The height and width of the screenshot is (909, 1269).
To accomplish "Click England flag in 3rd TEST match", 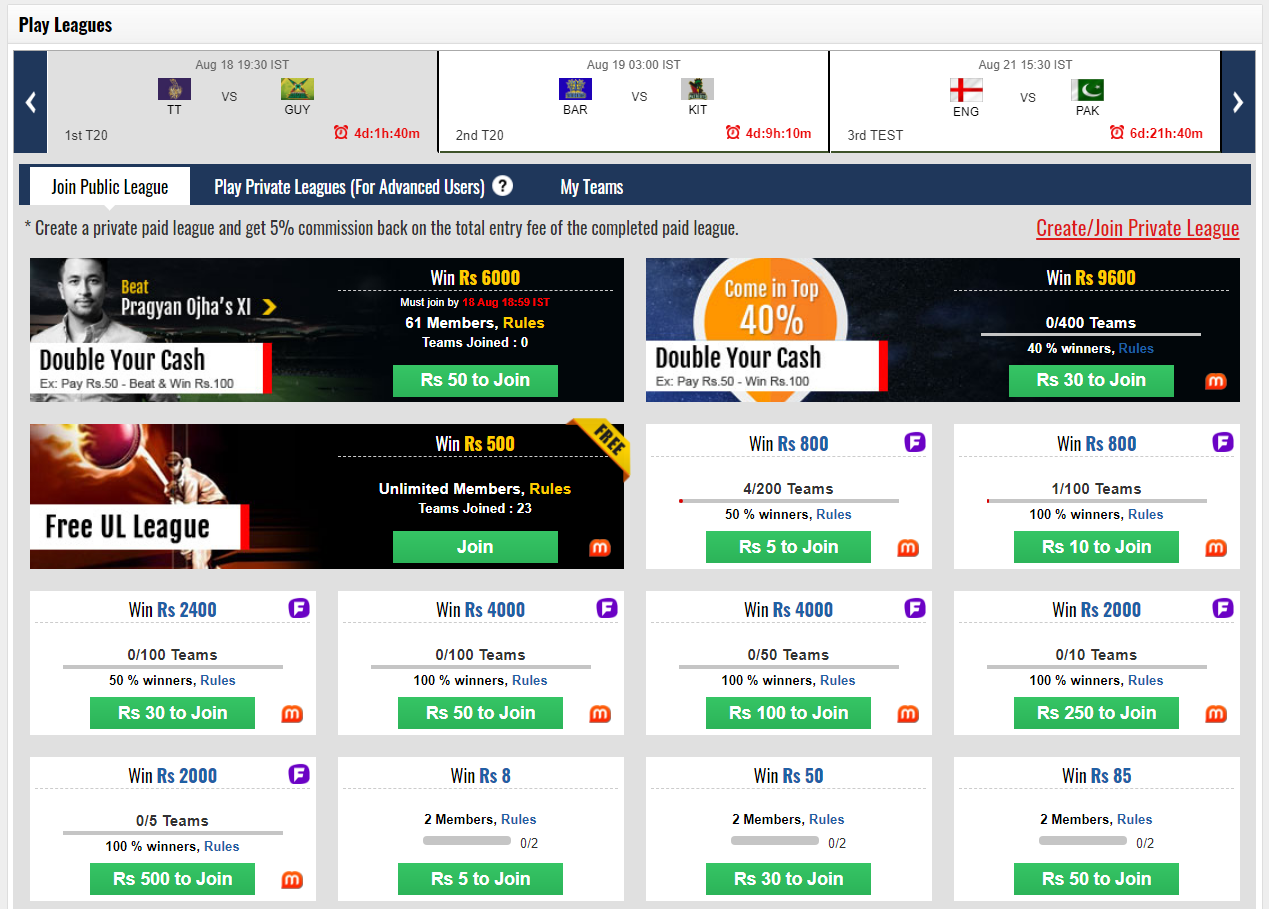I will pyautogui.click(x=965, y=90).
